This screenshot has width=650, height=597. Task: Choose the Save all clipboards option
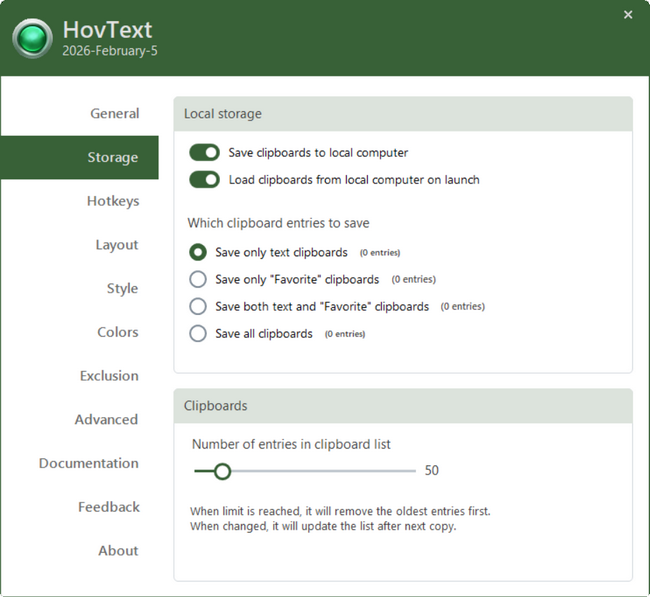coord(198,333)
